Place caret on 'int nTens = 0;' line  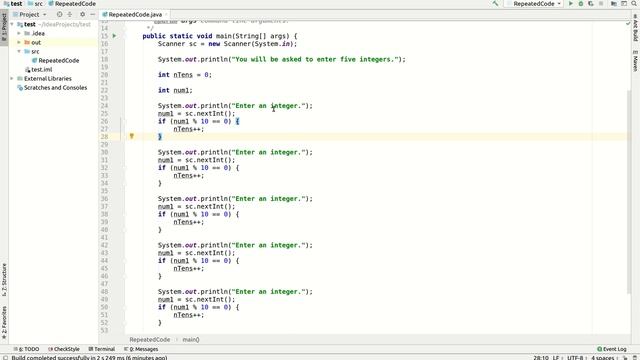click(x=185, y=75)
